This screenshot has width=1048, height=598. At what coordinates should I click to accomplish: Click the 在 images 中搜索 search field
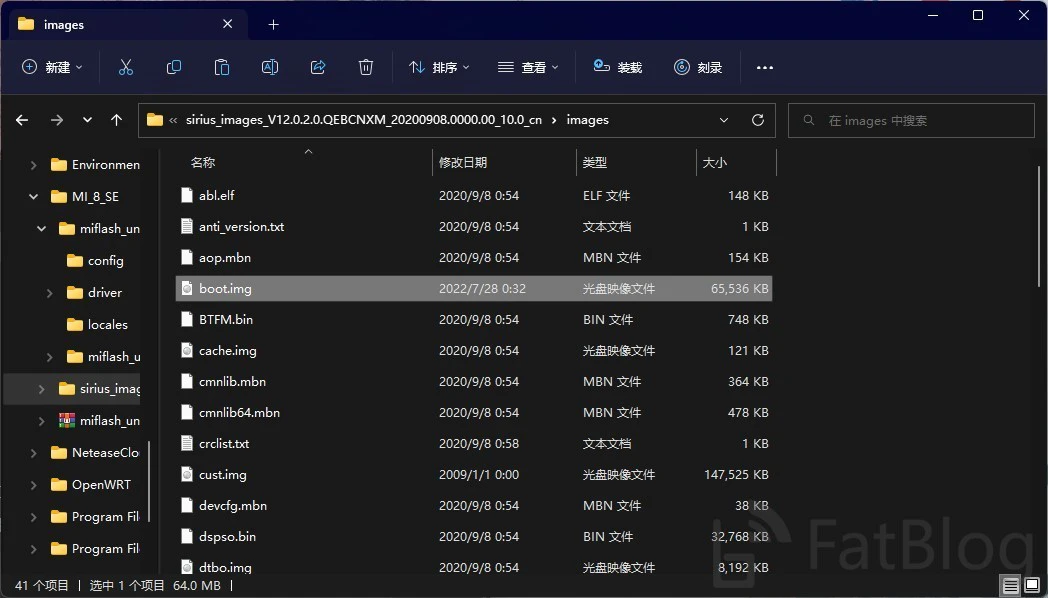(x=911, y=120)
